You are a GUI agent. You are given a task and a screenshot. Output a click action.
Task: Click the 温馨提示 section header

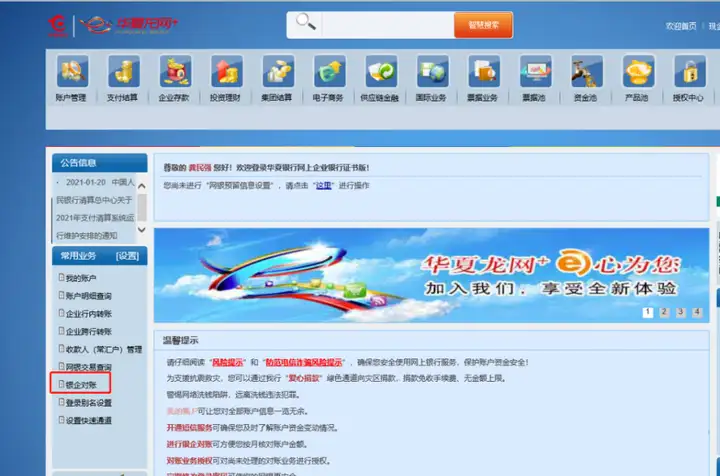tap(180, 340)
